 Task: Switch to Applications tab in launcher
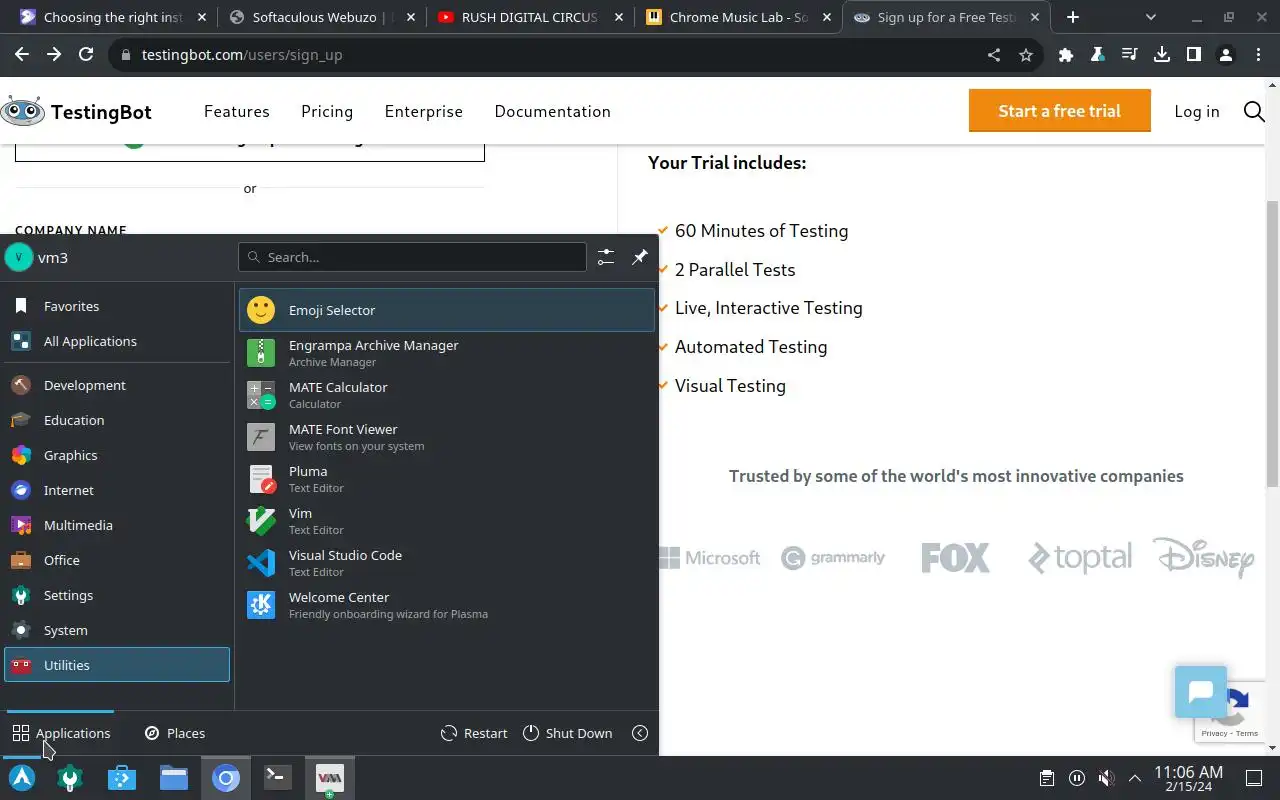61,733
